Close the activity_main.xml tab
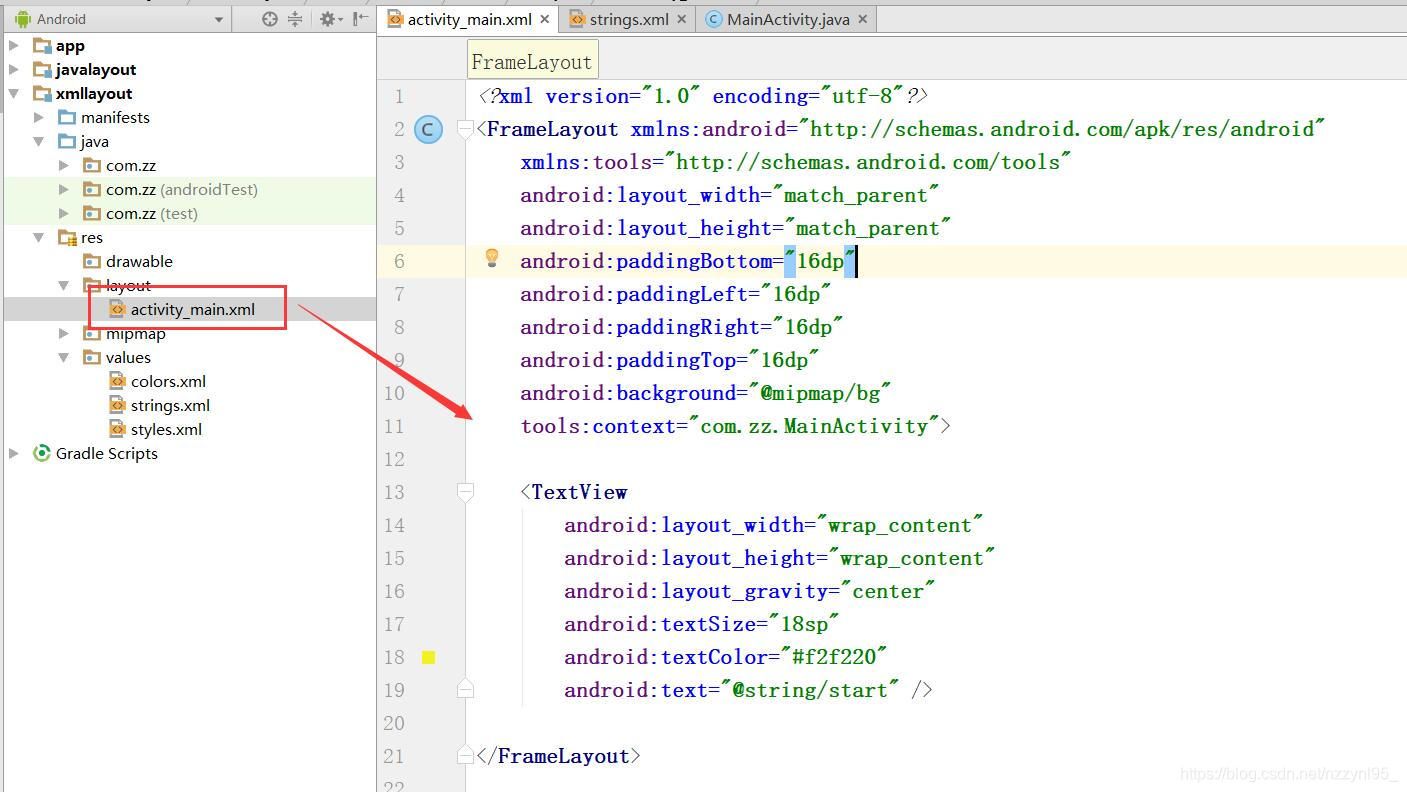 click(545, 19)
